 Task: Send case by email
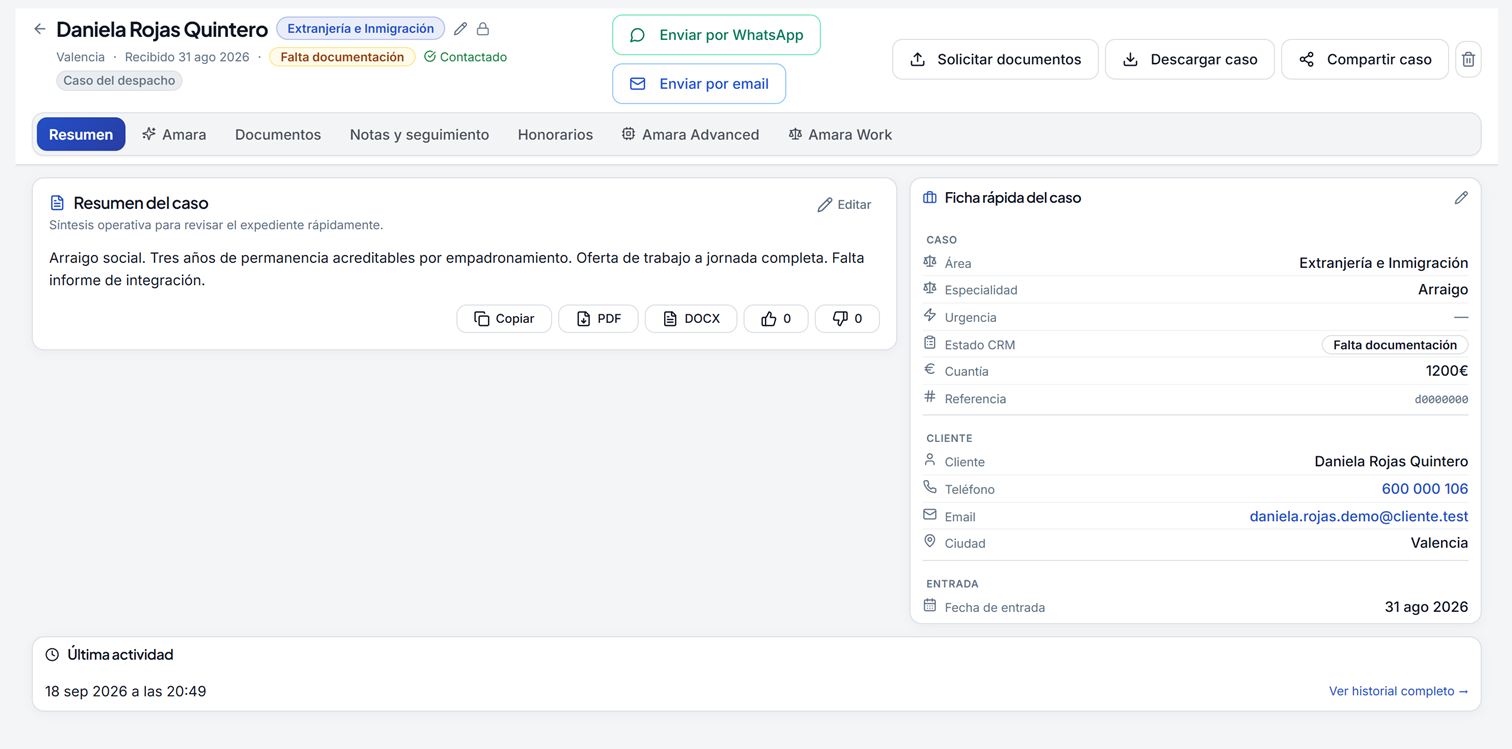699,84
